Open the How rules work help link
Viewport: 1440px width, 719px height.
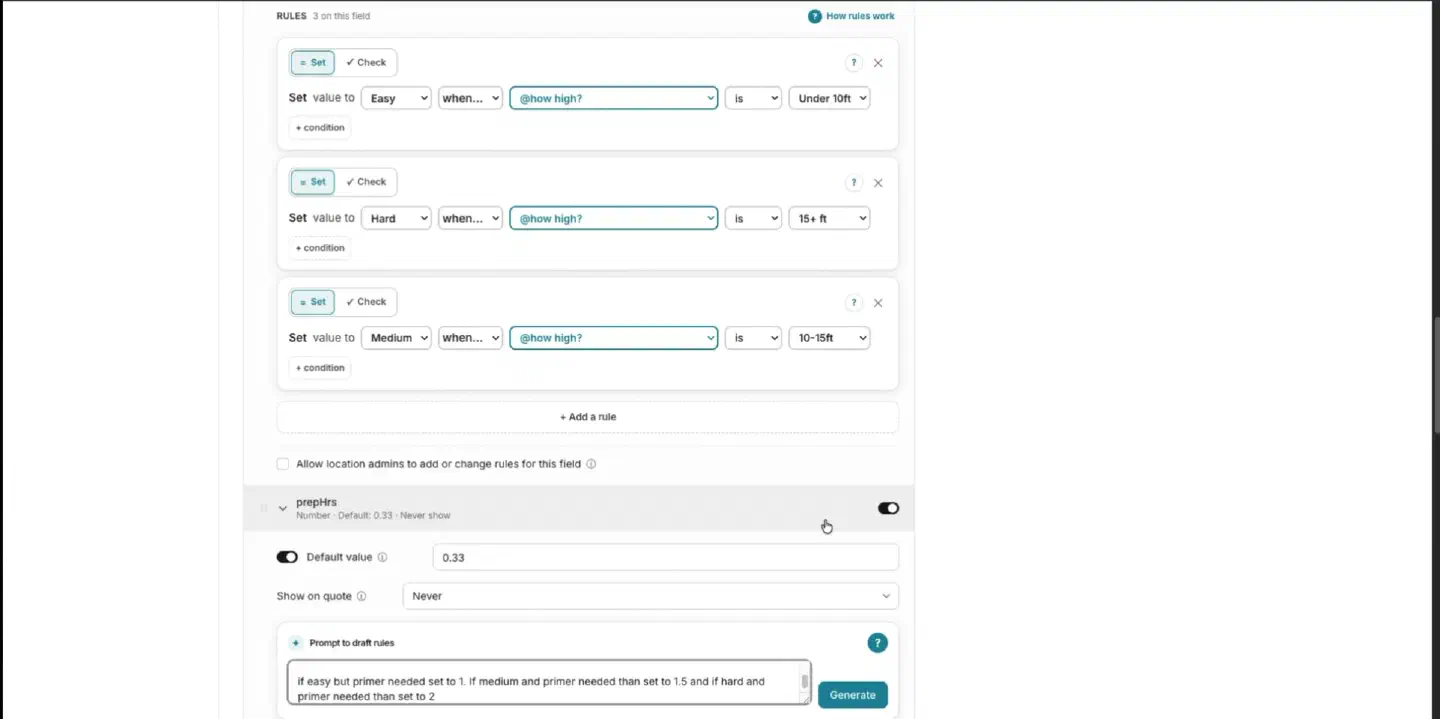click(x=851, y=16)
